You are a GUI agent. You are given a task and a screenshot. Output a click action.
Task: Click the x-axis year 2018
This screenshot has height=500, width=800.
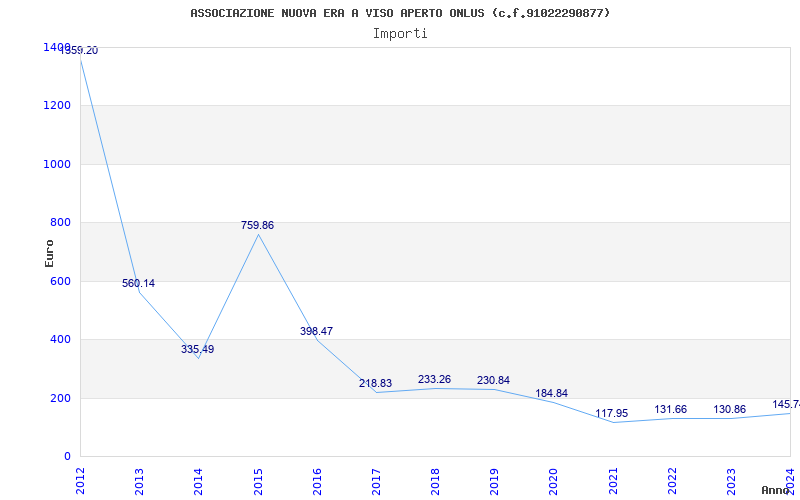coord(435,482)
